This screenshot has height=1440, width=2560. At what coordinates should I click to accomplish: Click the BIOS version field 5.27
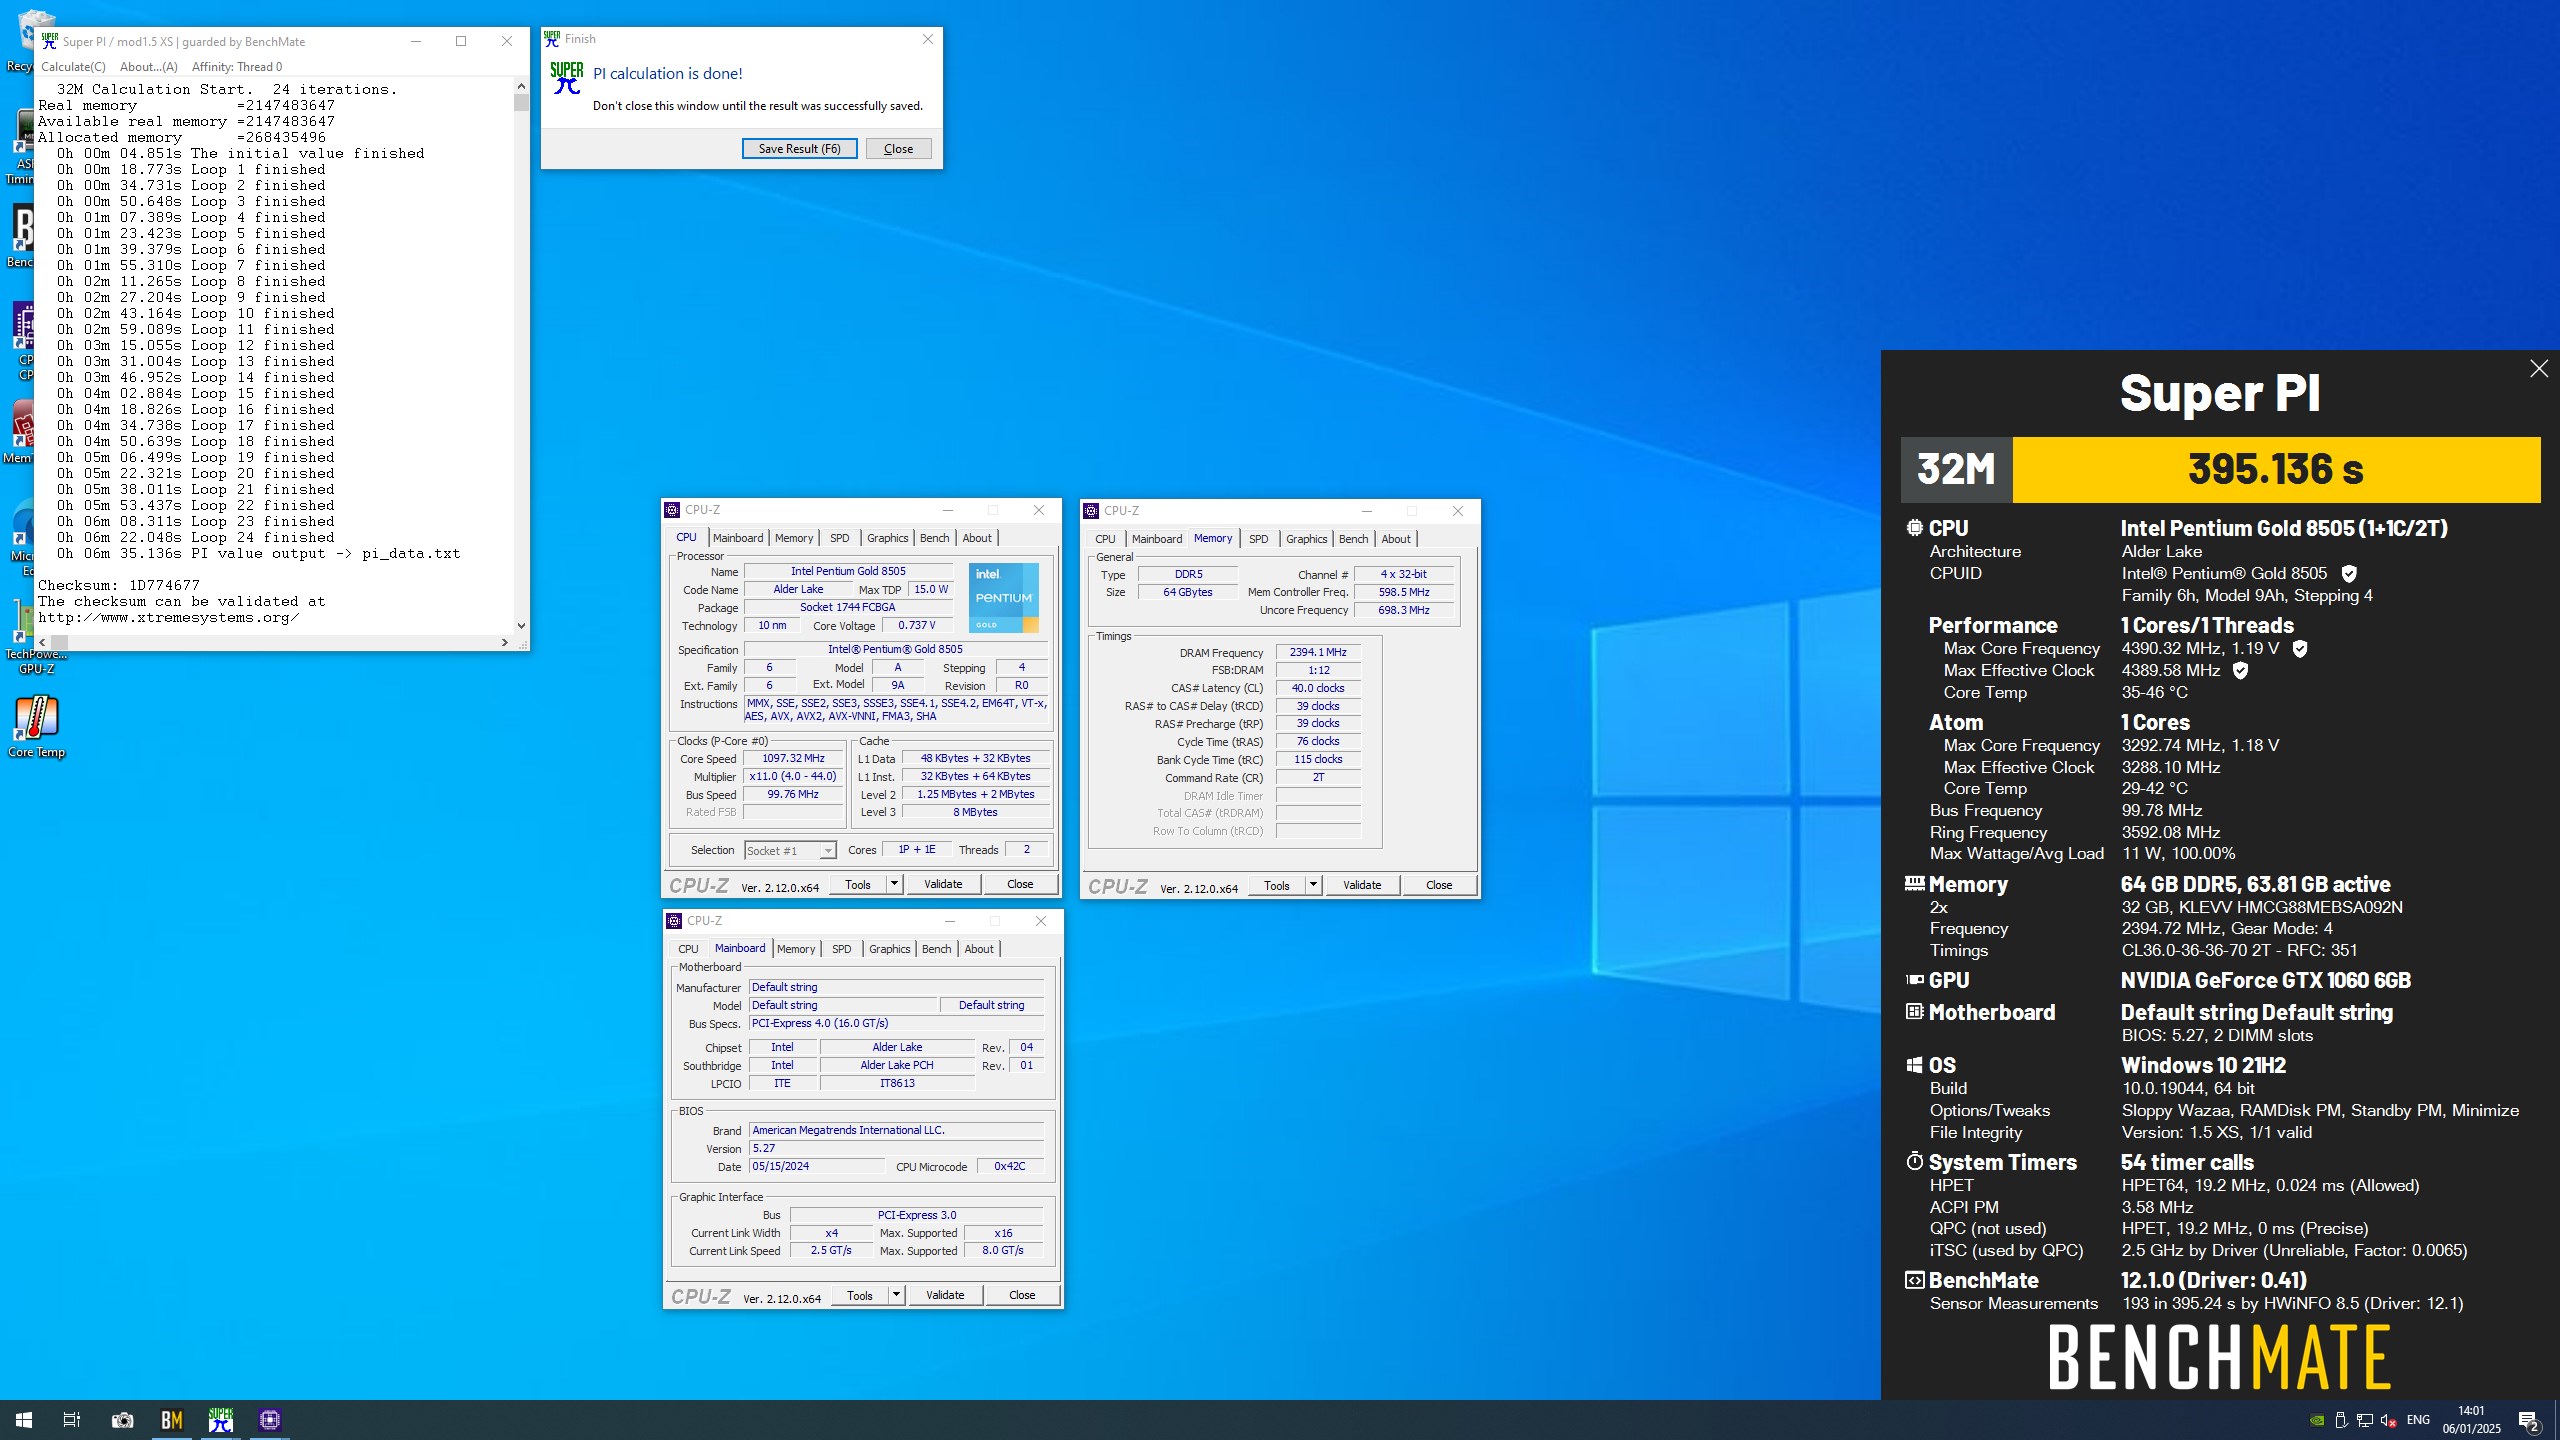pos(896,1148)
